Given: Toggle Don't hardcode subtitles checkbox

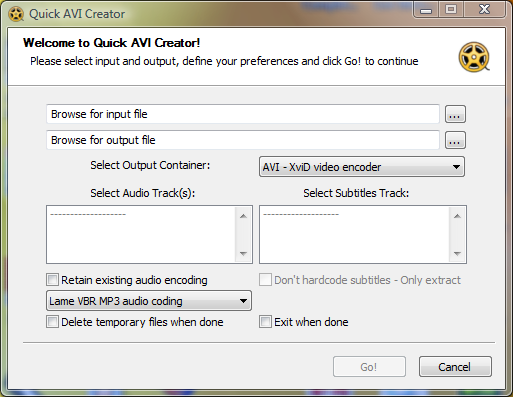Looking at the screenshot, I should tap(265, 280).
